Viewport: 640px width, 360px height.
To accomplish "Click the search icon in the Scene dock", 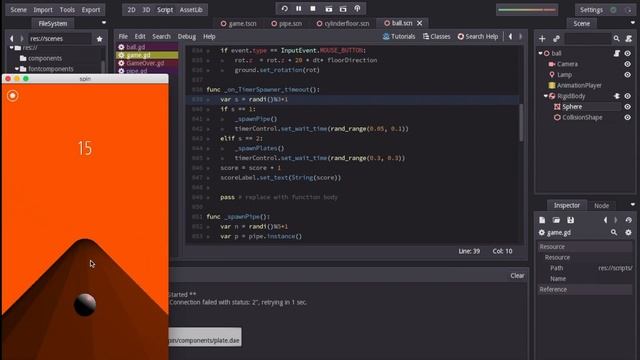I will (x=616, y=39).
